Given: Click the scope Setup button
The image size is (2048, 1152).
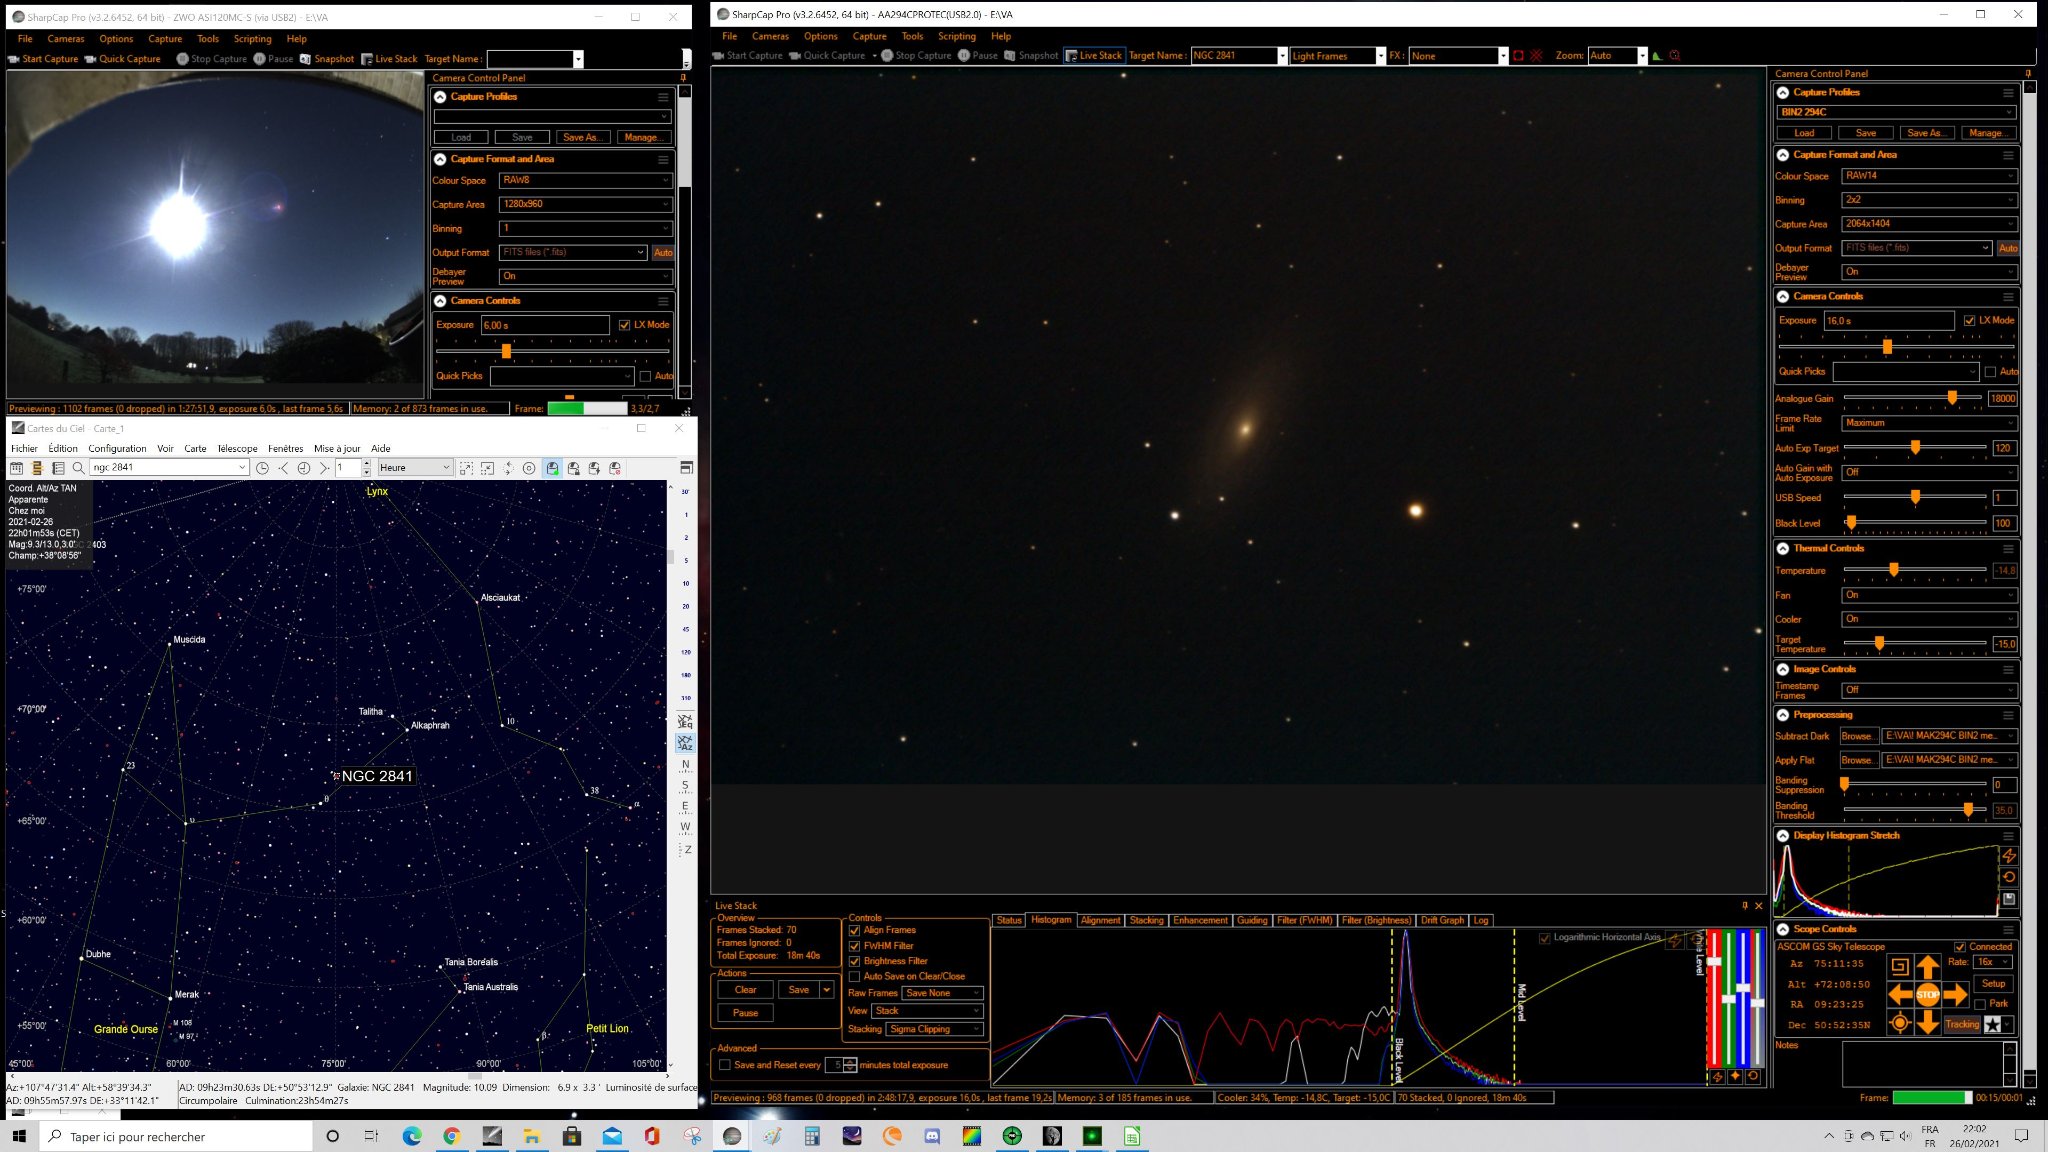Looking at the screenshot, I should [x=1993, y=984].
